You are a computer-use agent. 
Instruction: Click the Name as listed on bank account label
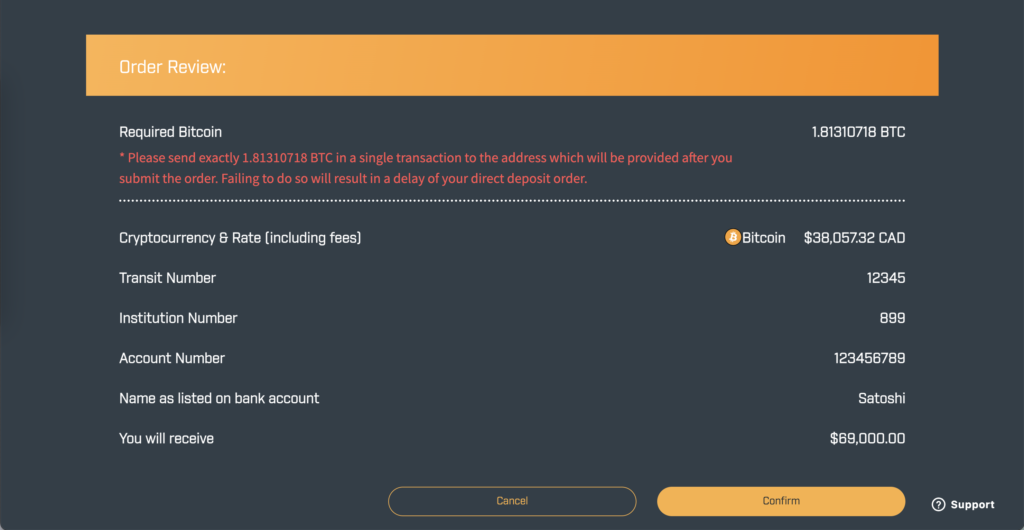[219, 398]
